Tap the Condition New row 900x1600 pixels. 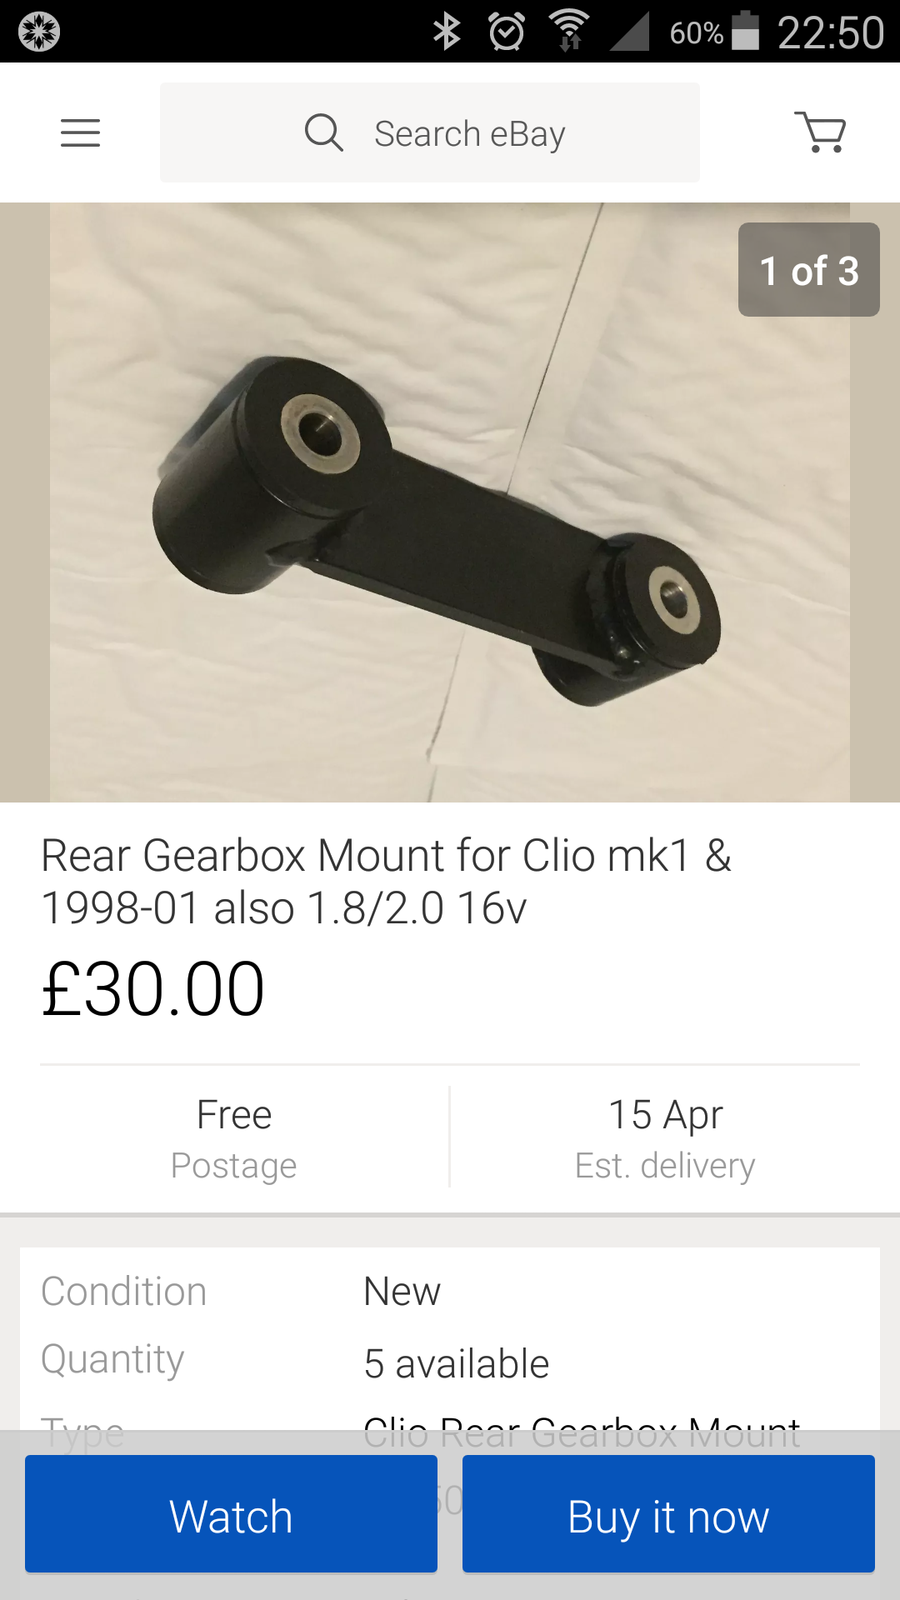click(x=401, y=1291)
